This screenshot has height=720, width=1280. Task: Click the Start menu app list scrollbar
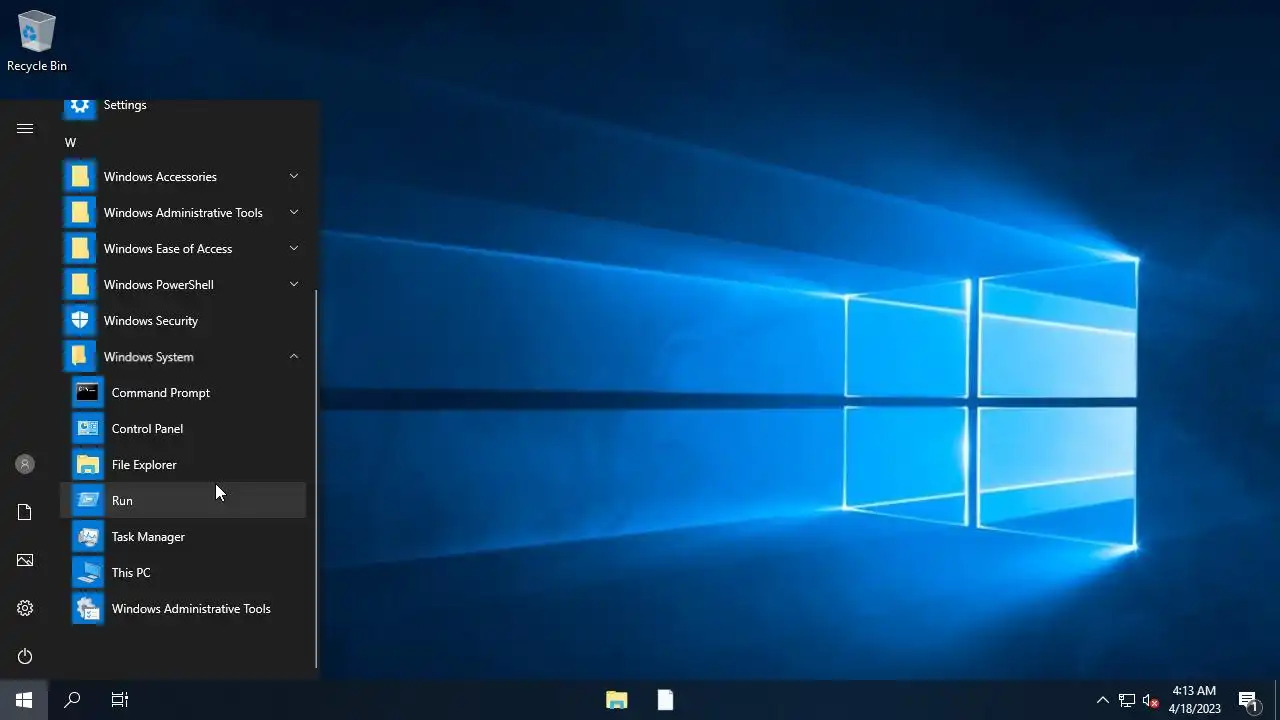pyautogui.click(x=316, y=479)
